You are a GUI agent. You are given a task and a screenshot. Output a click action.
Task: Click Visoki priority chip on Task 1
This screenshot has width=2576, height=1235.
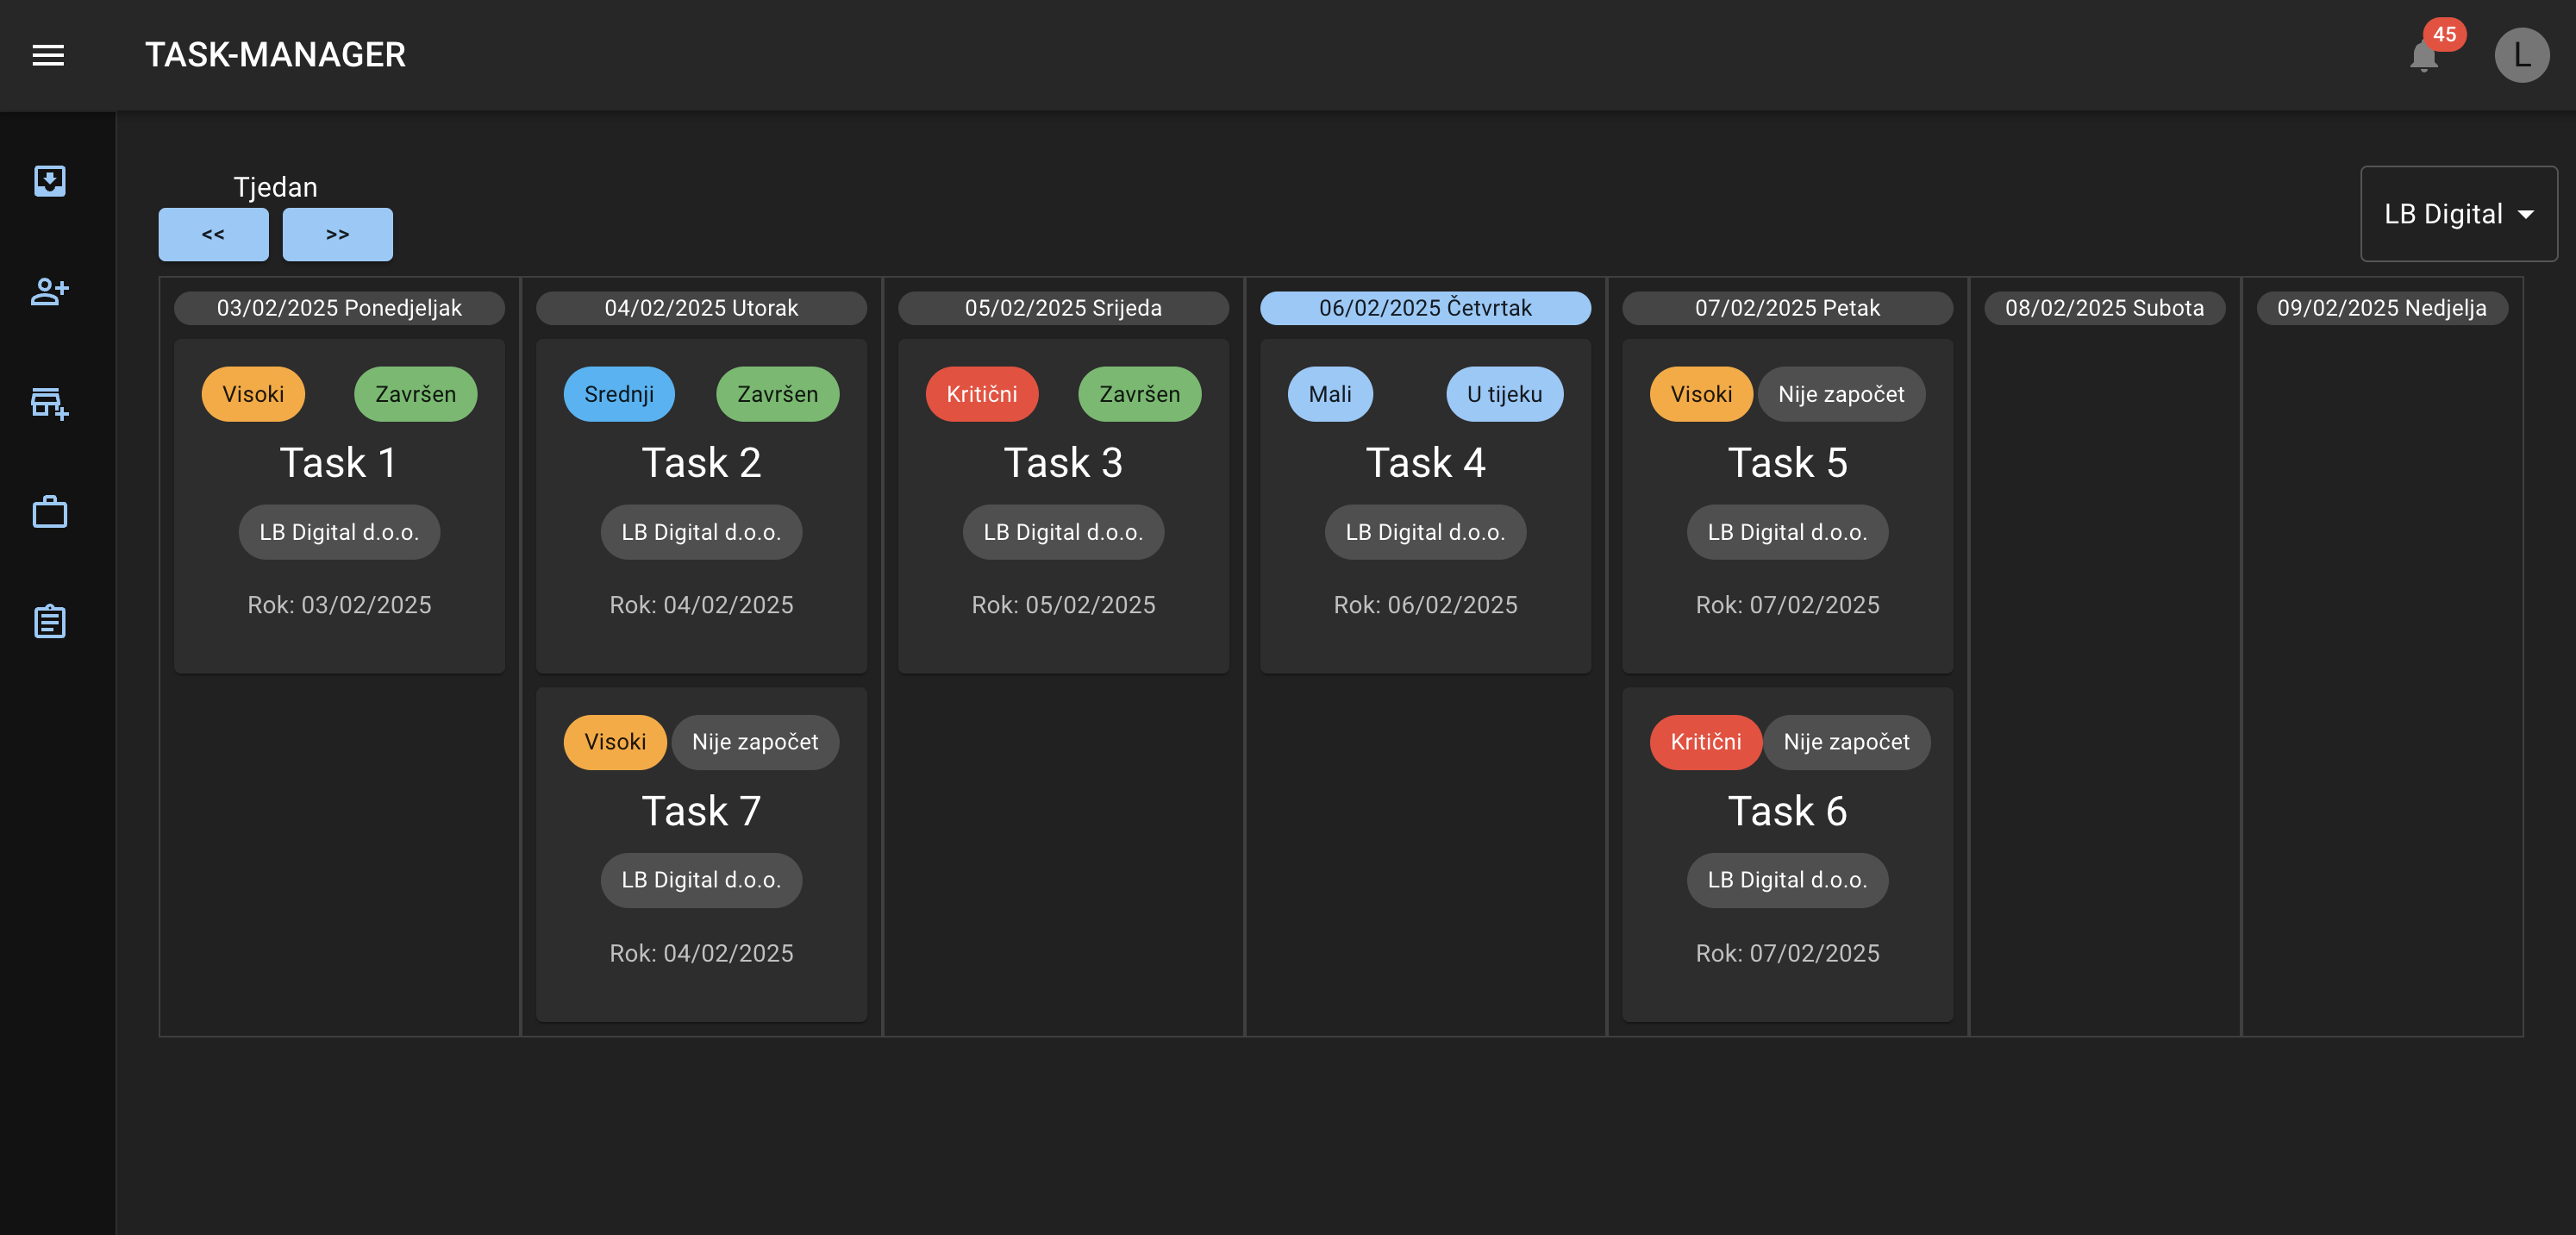click(253, 394)
